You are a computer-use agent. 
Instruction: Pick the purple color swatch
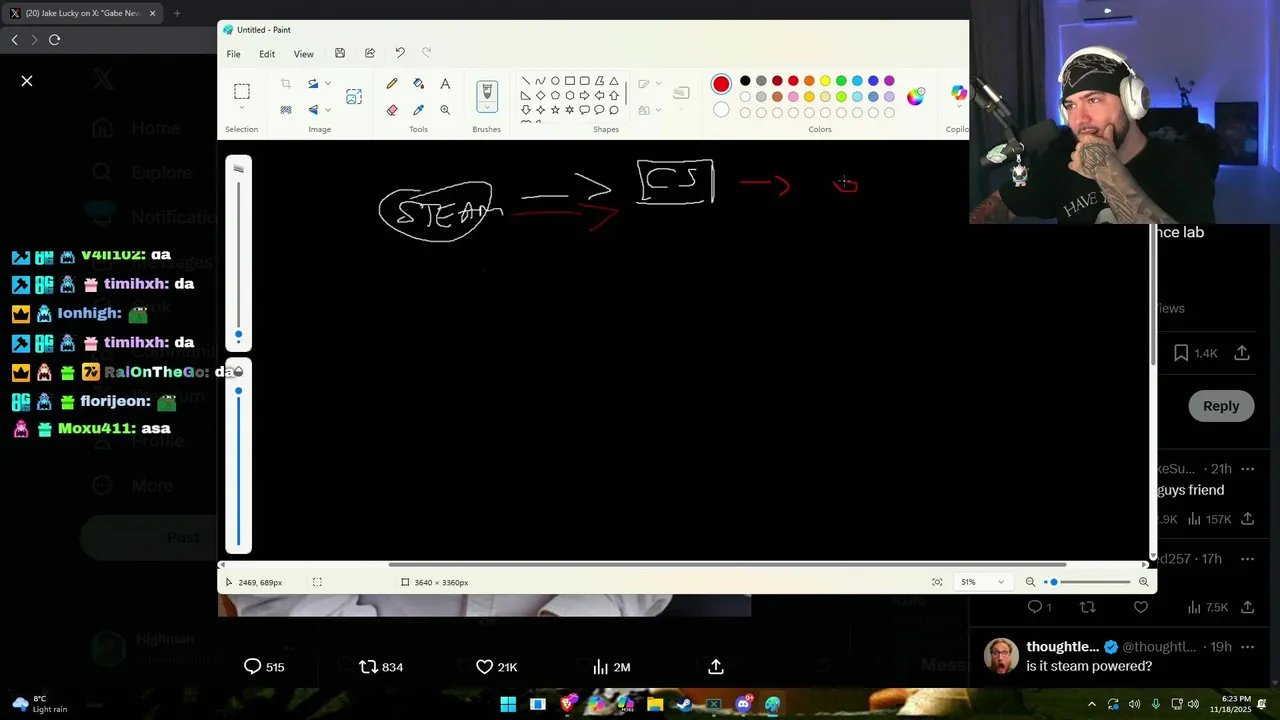coord(889,81)
